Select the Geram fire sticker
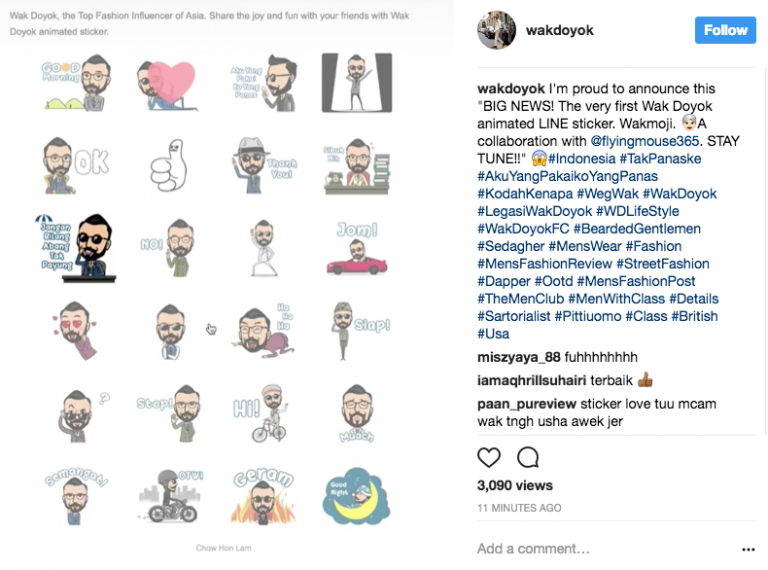The image size is (768, 570). [263, 496]
